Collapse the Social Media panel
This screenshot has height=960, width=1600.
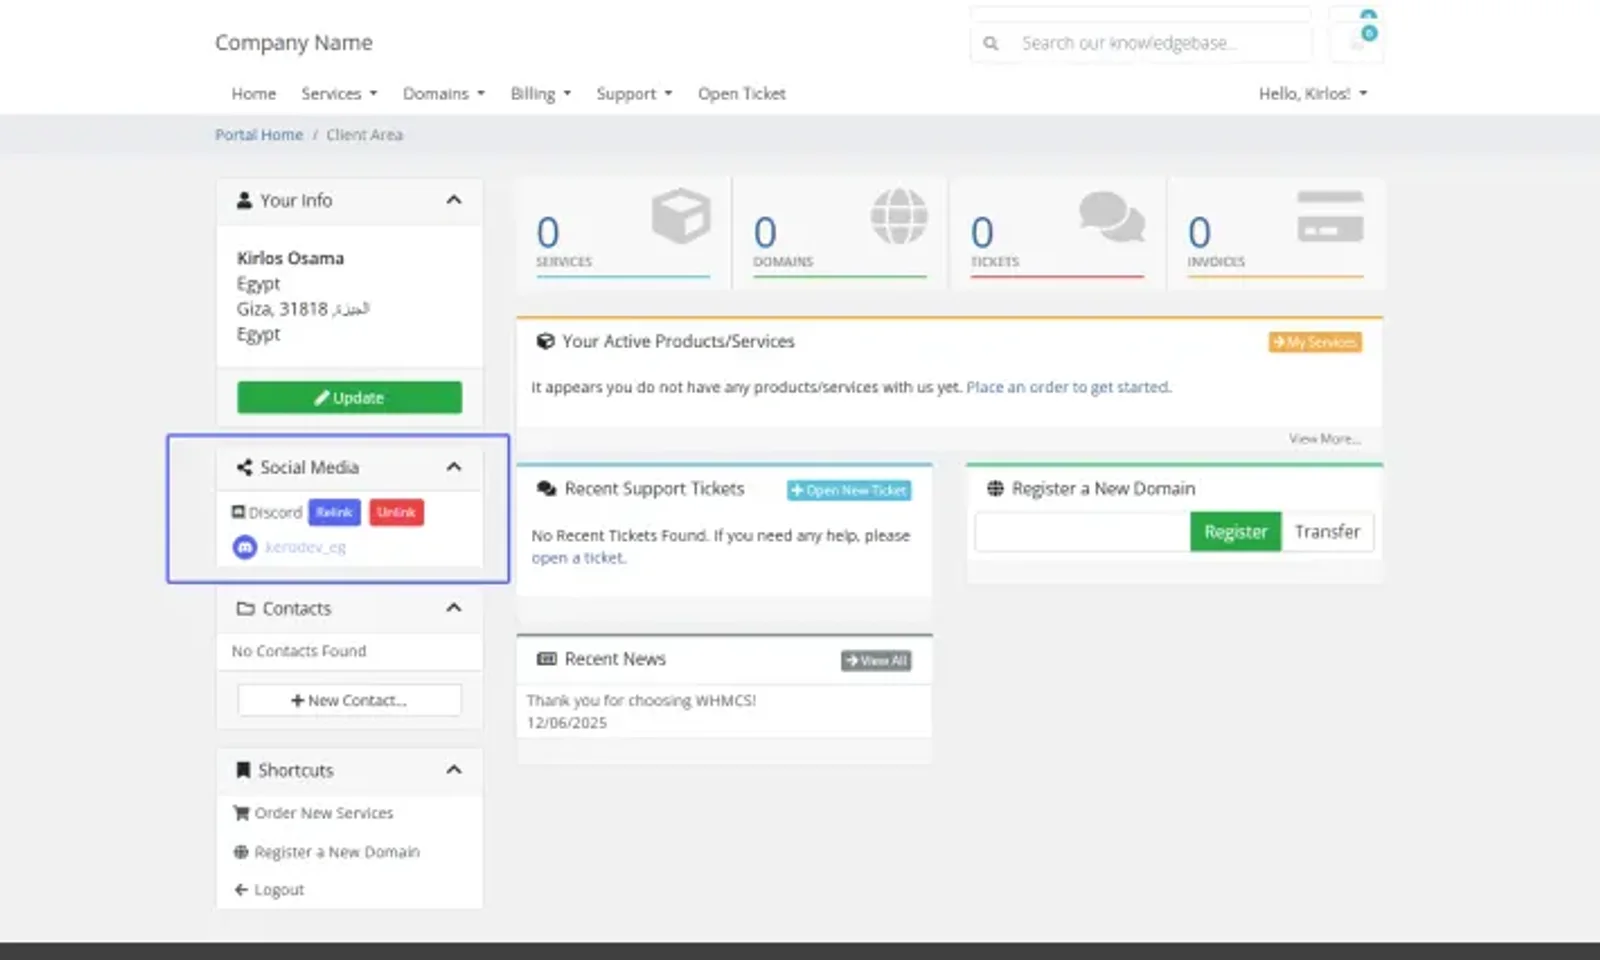point(454,467)
